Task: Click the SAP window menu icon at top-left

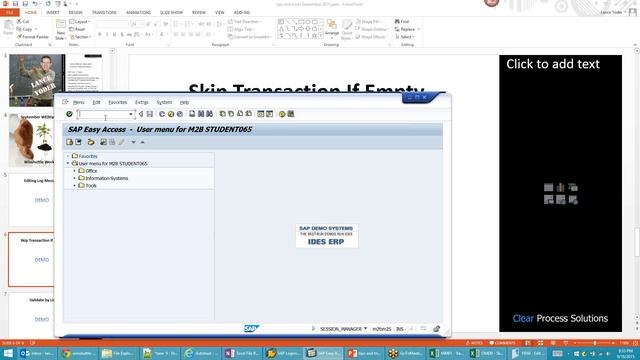Action: point(65,102)
